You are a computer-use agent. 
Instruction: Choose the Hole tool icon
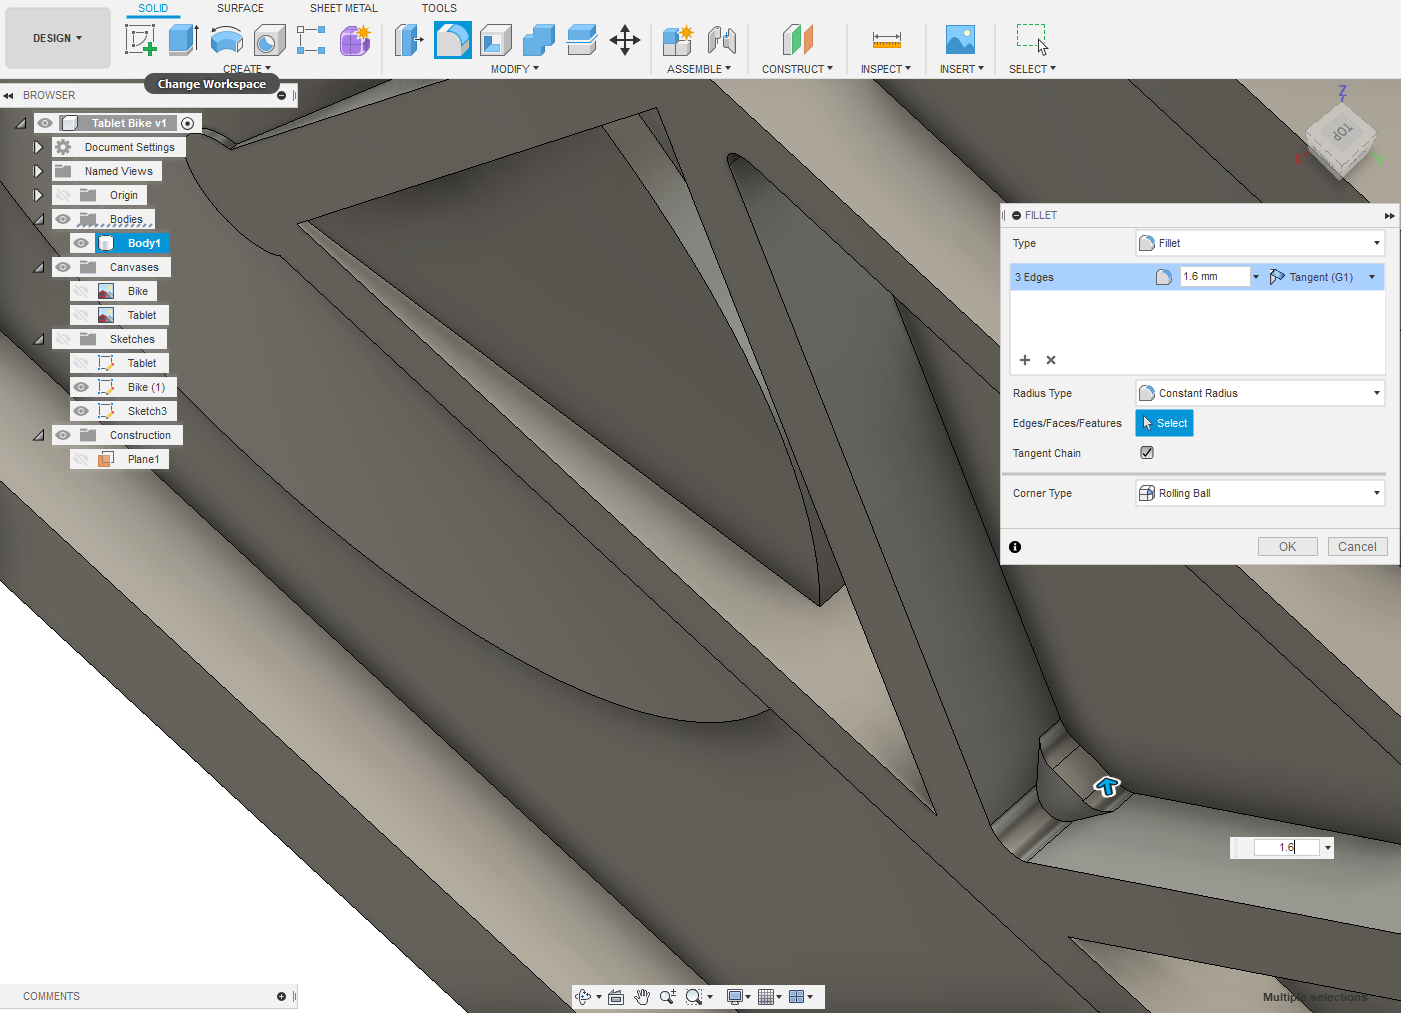(270, 40)
